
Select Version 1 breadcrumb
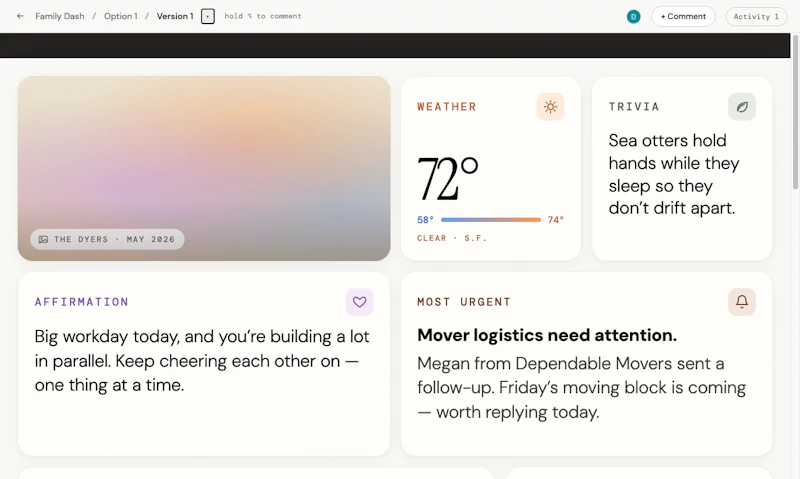(x=175, y=16)
